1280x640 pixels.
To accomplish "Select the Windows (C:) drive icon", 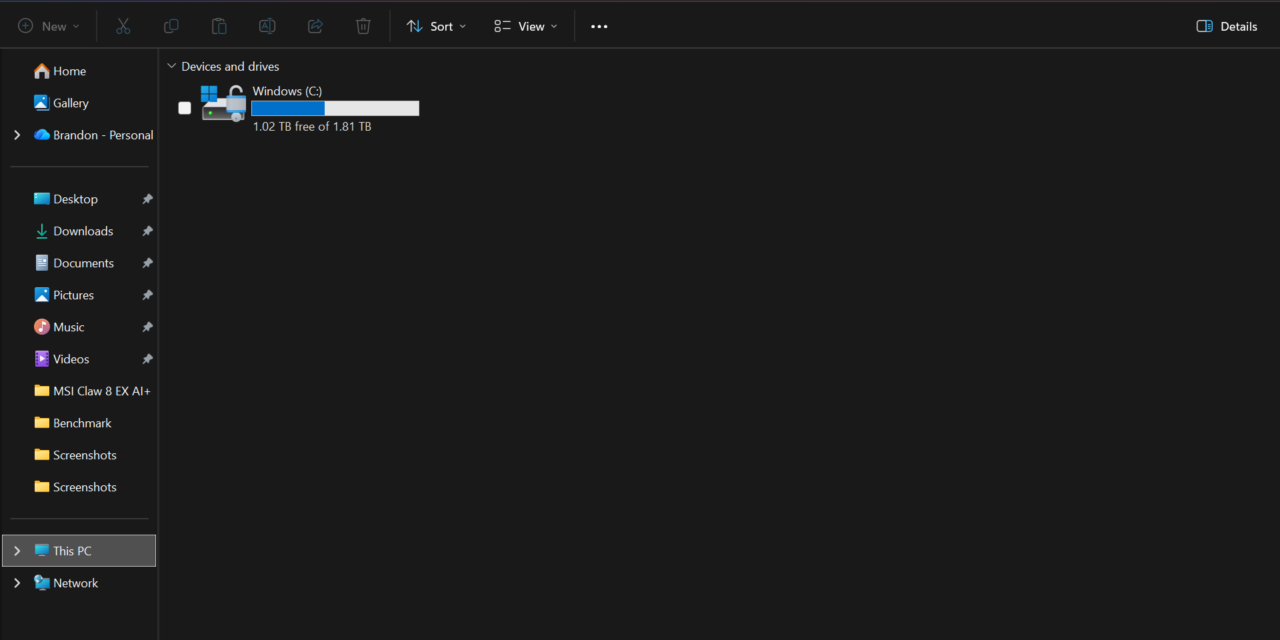I will pyautogui.click(x=223, y=103).
